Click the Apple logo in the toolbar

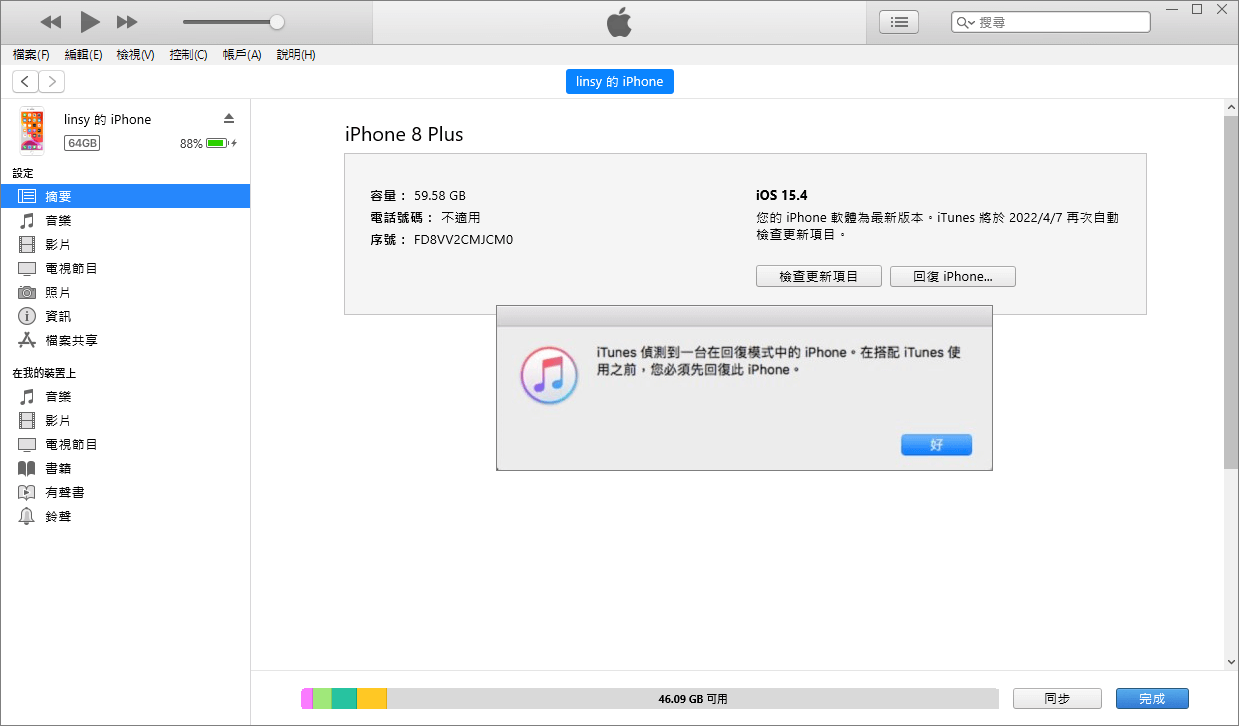619,20
